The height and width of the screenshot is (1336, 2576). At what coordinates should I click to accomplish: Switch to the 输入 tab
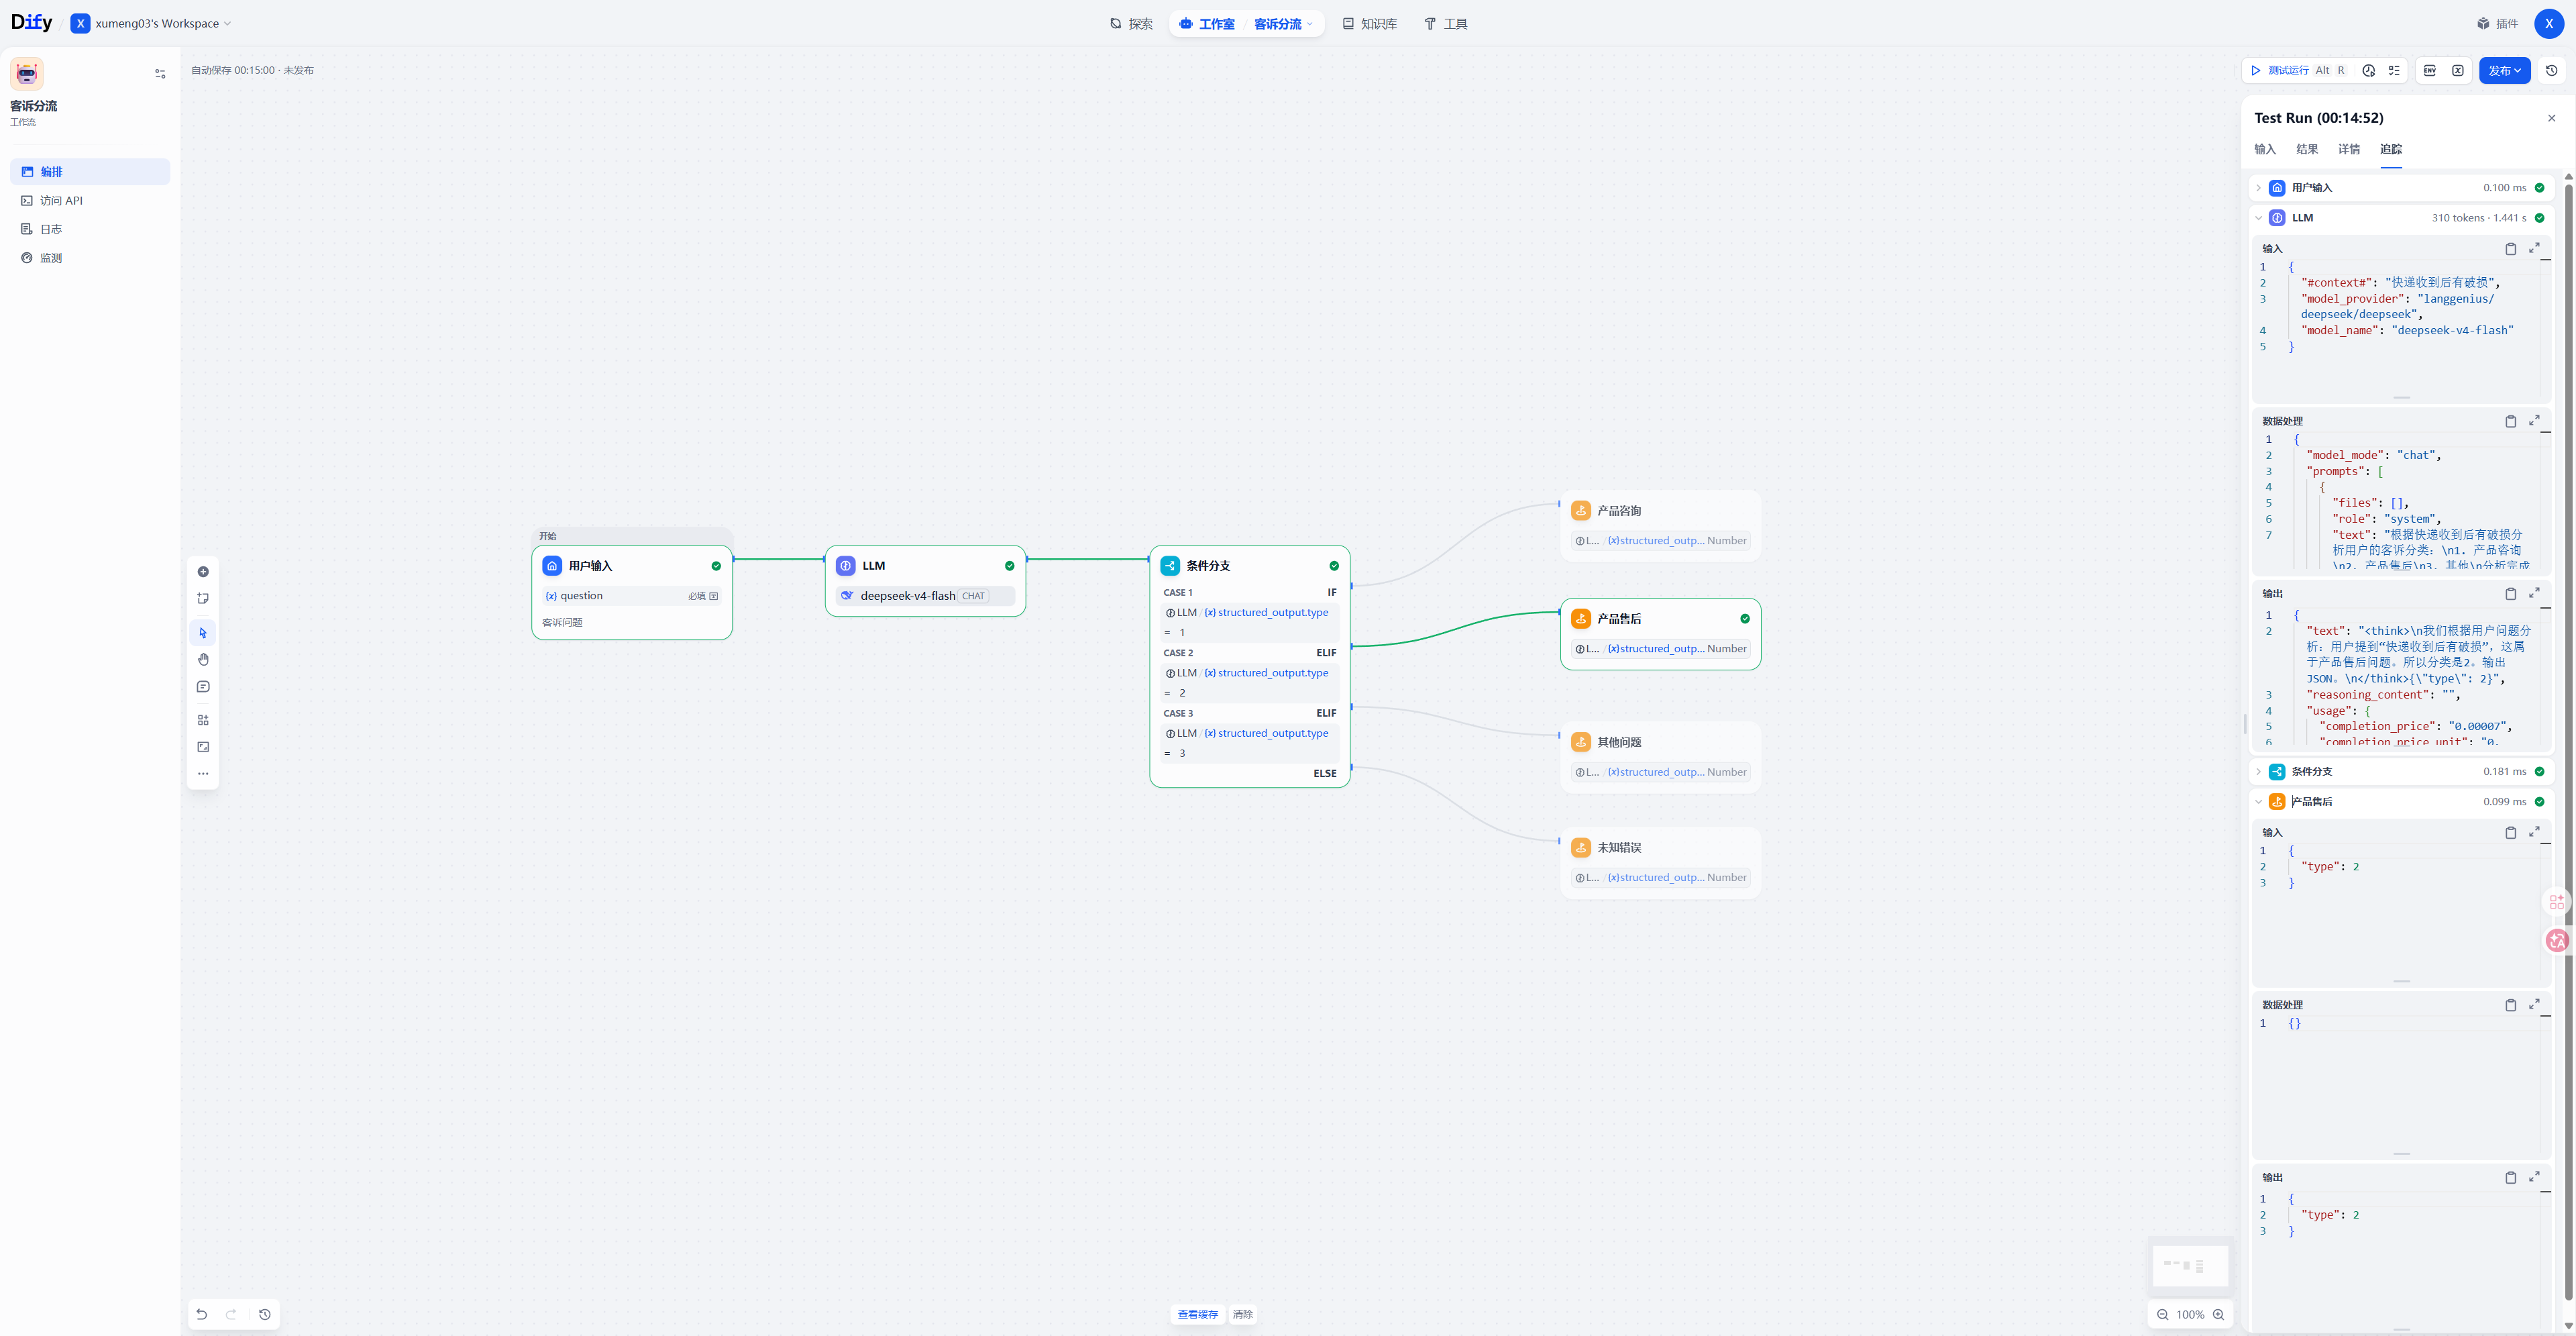[x=2265, y=149]
